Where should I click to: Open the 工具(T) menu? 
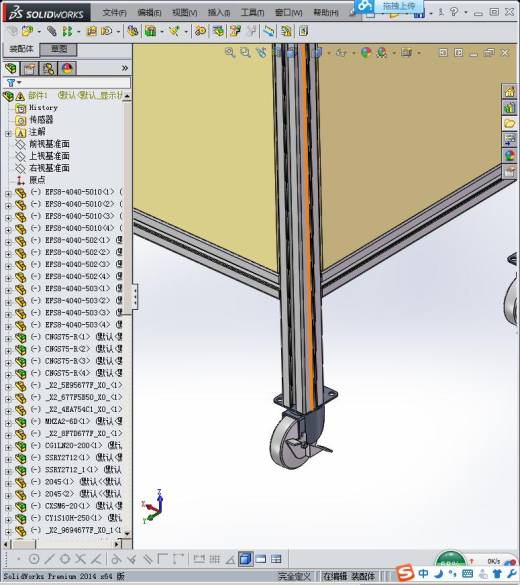(x=252, y=13)
